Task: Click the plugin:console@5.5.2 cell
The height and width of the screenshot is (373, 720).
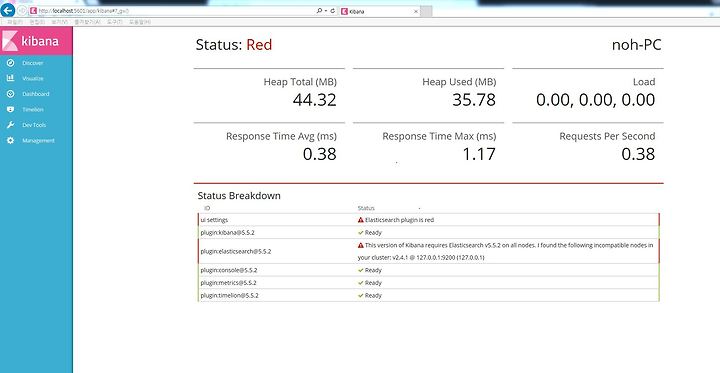Action: click(x=229, y=270)
